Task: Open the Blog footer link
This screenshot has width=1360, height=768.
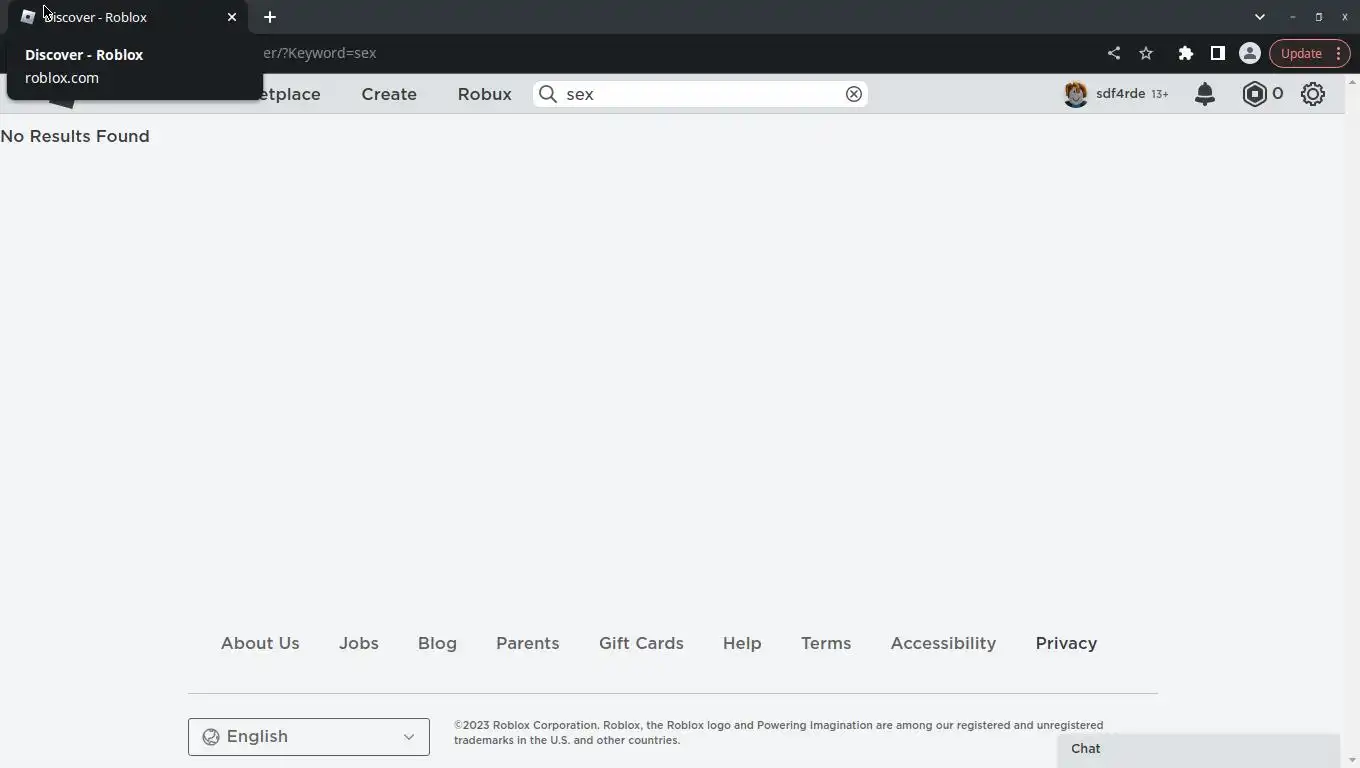Action: point(437,643)
